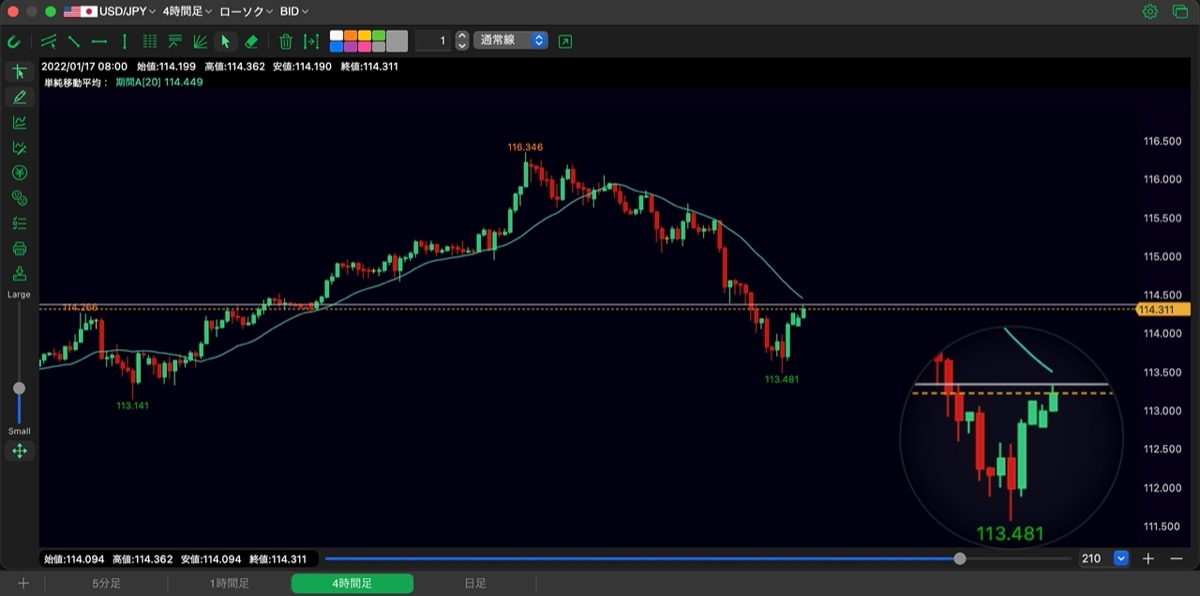Select the eraser tool in the drawing toolbar
The height and width of the screenshot is (596, 1200).
pos(251,41)
